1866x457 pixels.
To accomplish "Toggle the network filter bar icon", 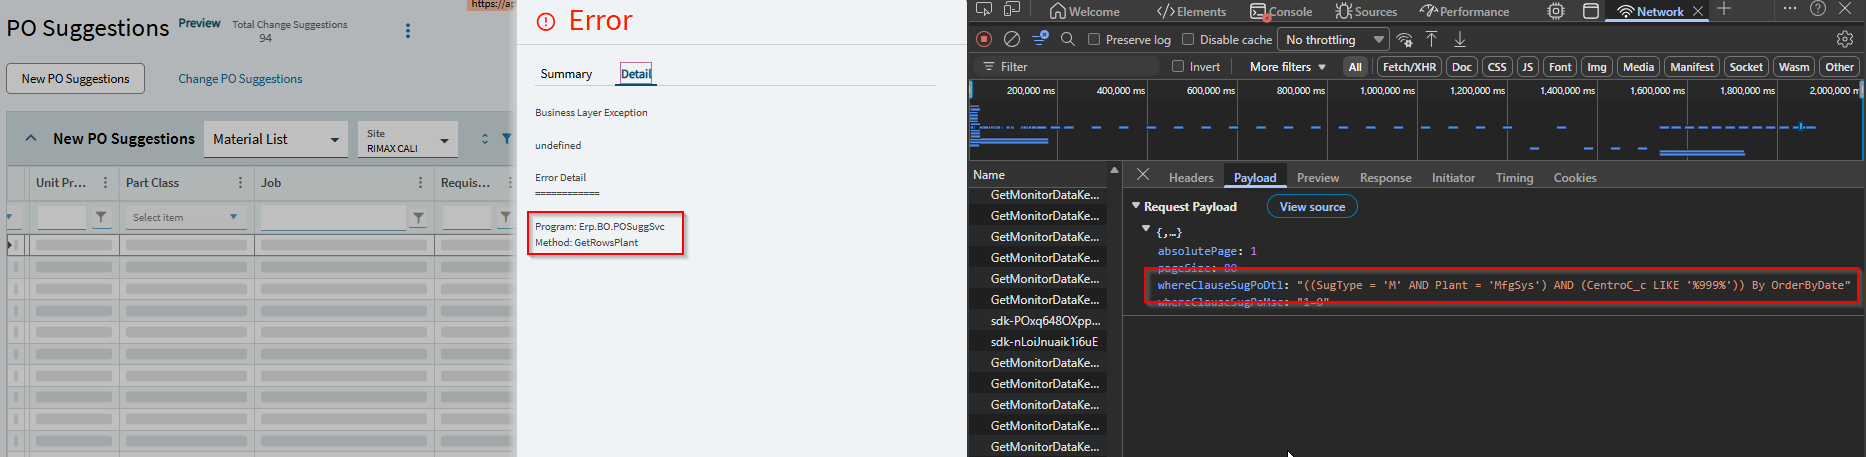I will pos(1040,38).
